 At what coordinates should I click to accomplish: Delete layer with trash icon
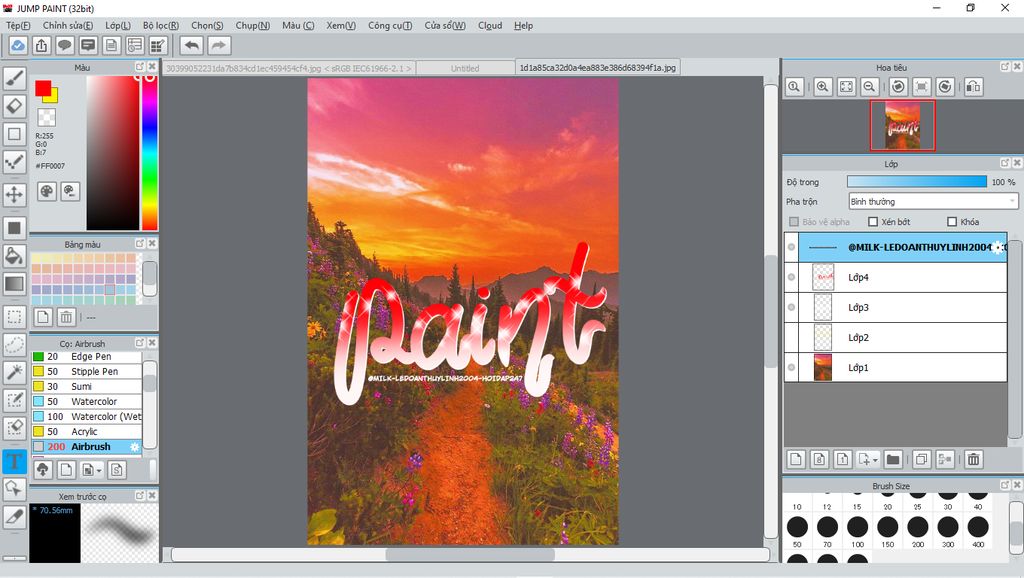[x=973, y=460]
